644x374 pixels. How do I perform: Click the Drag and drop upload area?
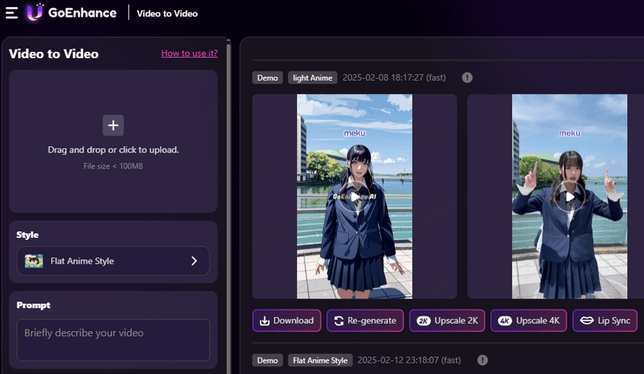pos(113,141)
